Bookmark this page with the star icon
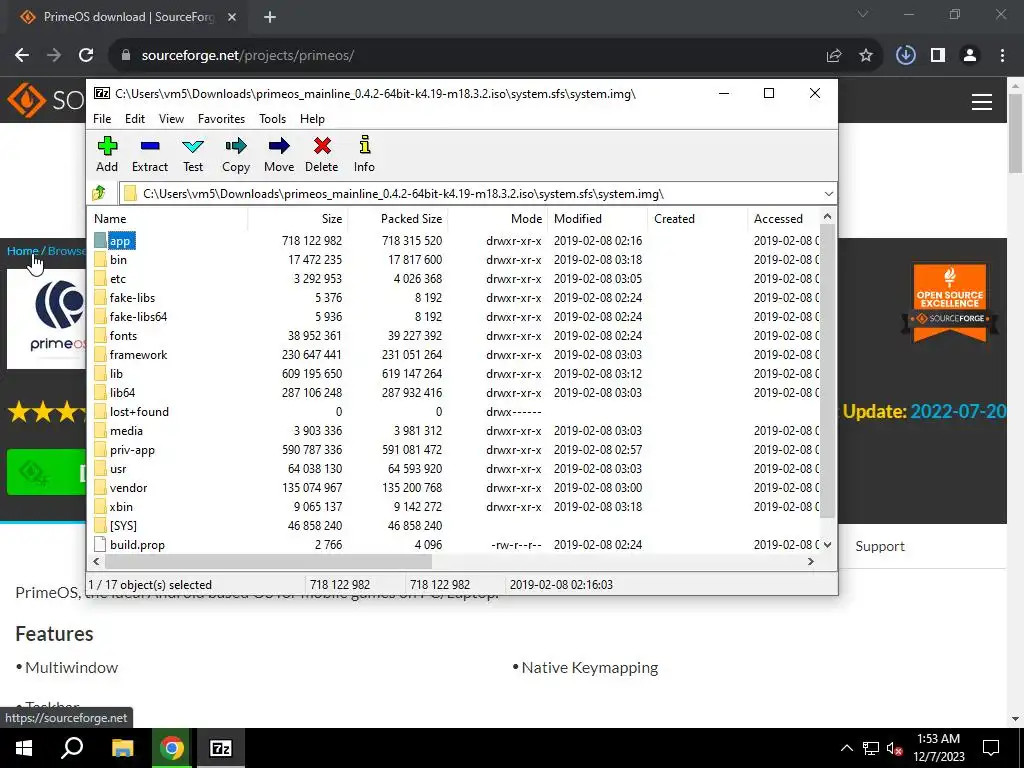1024x768 pixels. pyautogui.click(x=866, y=56)
